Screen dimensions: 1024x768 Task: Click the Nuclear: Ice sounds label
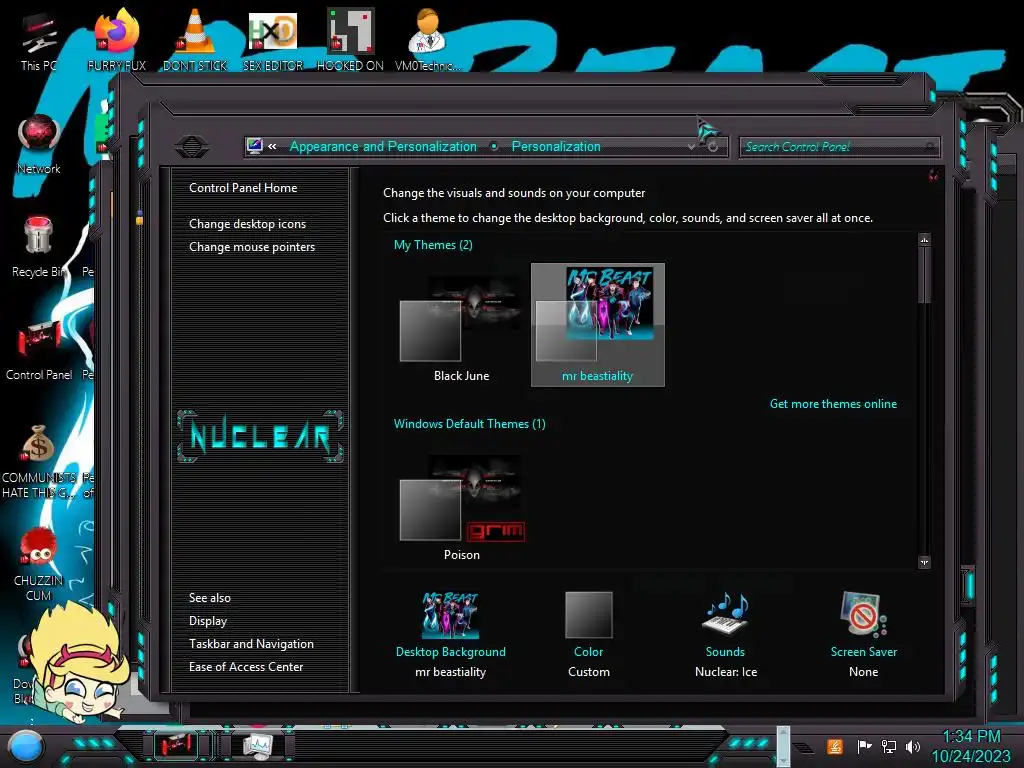click(726, 671)
